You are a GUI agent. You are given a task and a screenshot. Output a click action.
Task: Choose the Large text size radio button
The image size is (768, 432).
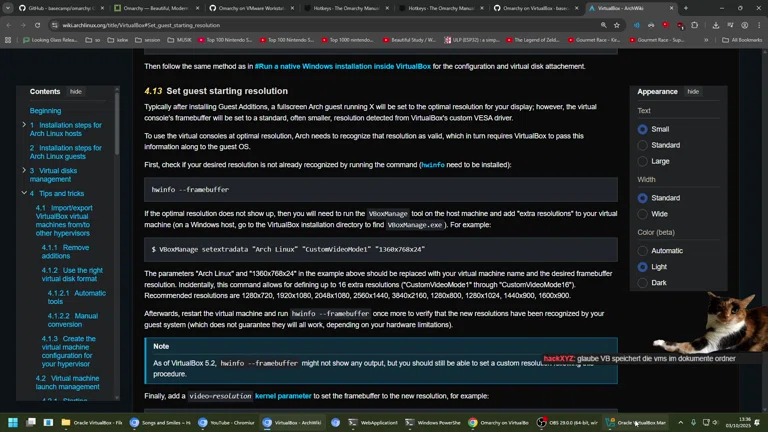(x=643, y=161)
